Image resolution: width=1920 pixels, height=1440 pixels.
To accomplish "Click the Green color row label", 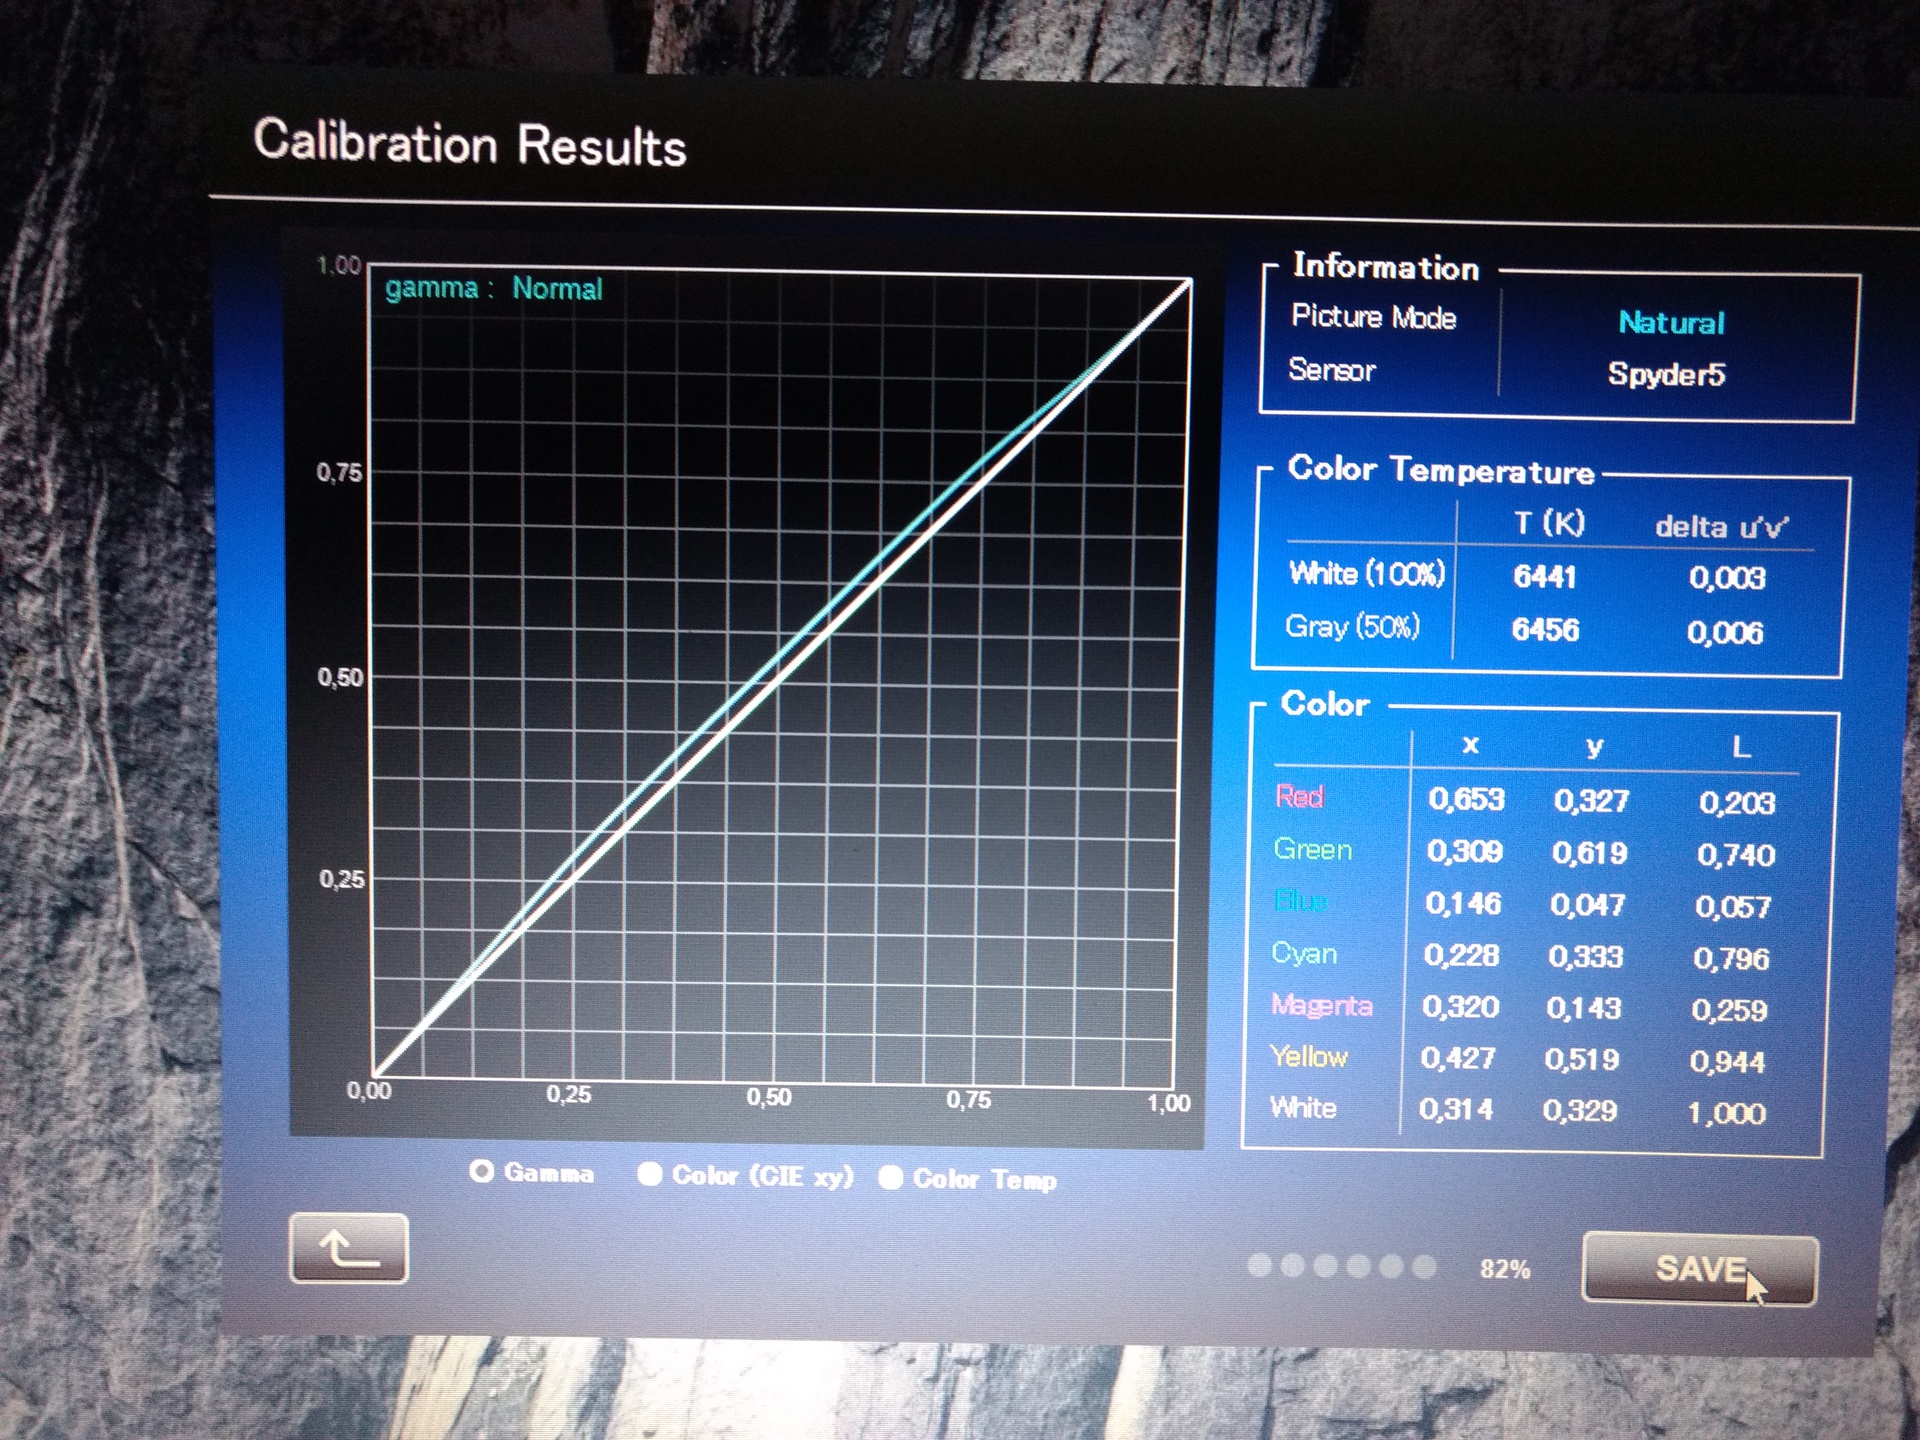I will [x=1312, y=850].
